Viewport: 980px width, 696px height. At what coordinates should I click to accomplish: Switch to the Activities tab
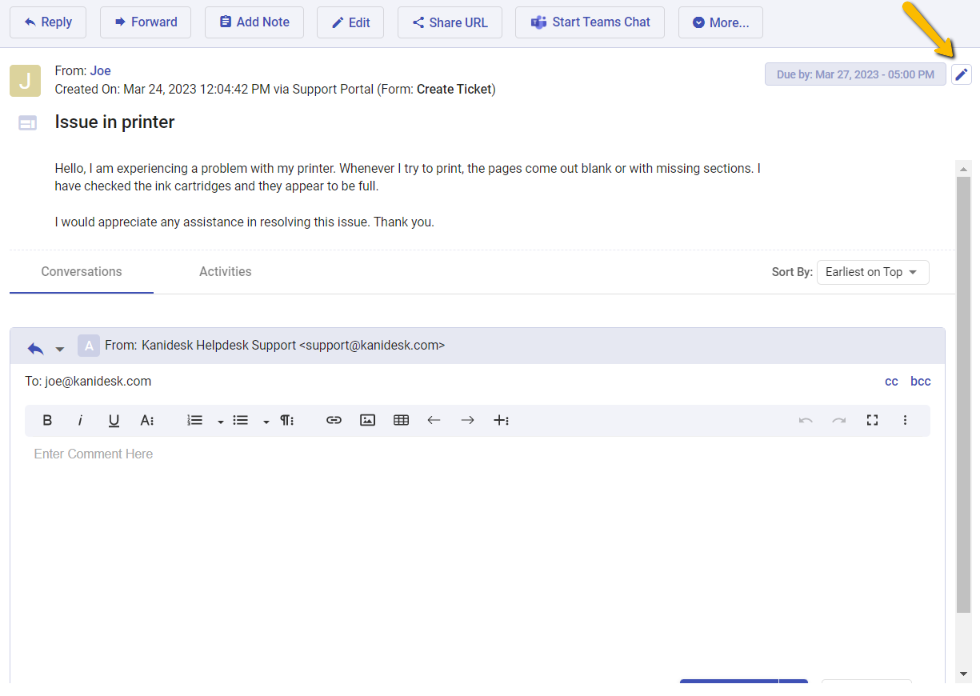(x=225, y=272)
